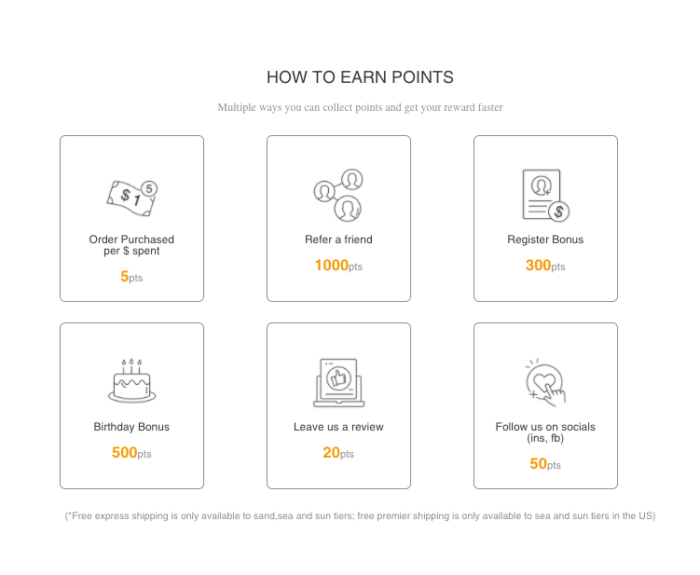This screenshot has width=700, height=575.
Task: Select the Order Purchased per $ spent label
Action: (x=132, y=245)
